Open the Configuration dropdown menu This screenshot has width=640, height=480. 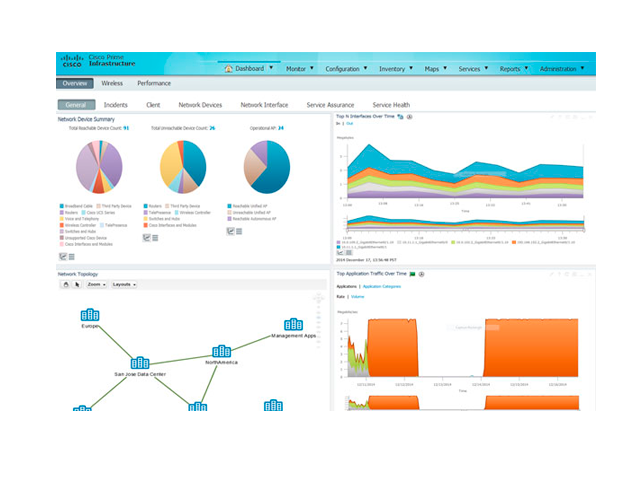point(346,69)
